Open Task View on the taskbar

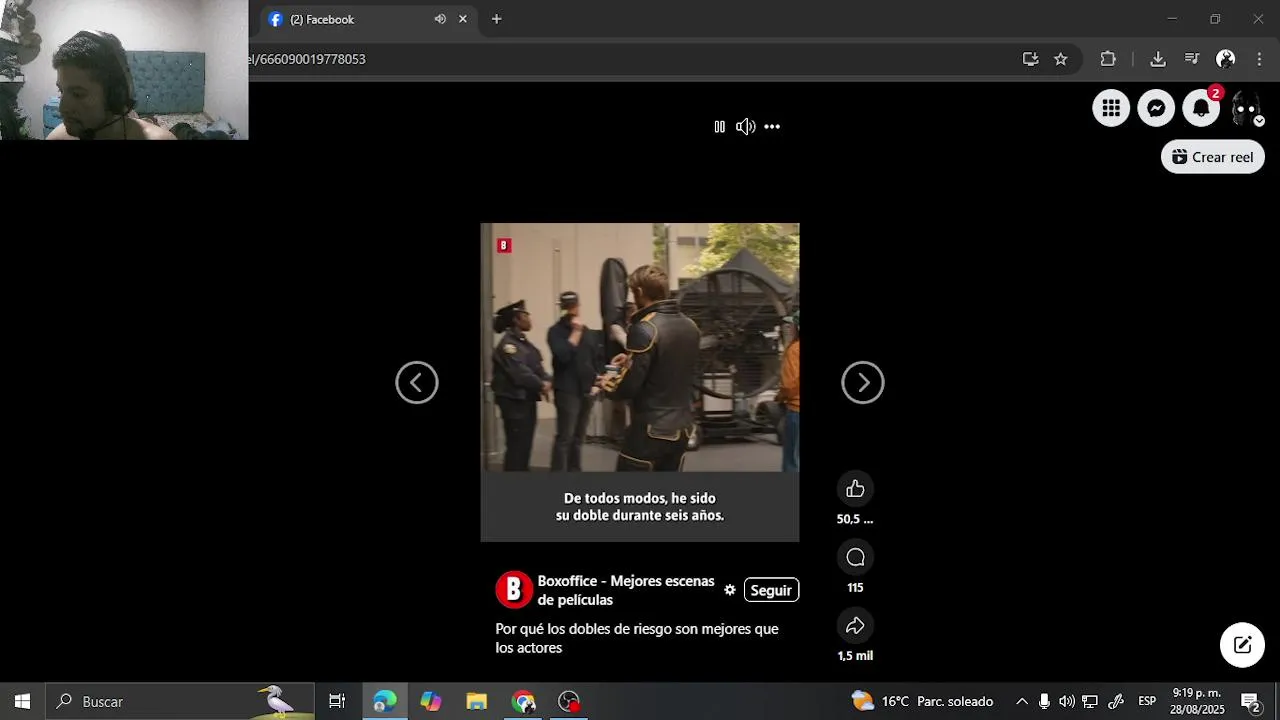pos(337,701)
